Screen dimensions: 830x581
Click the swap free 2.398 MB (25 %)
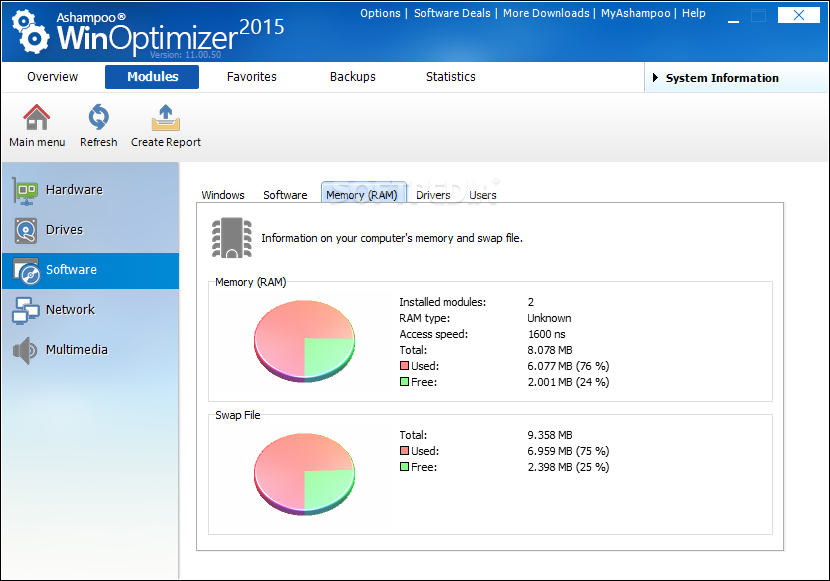(568, 467)
